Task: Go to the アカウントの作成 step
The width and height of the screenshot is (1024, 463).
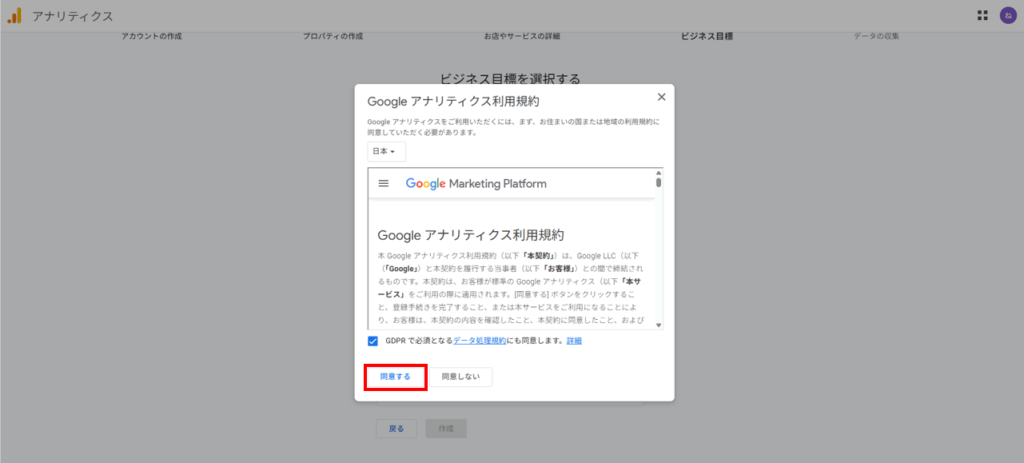Action: coord(152,37)
